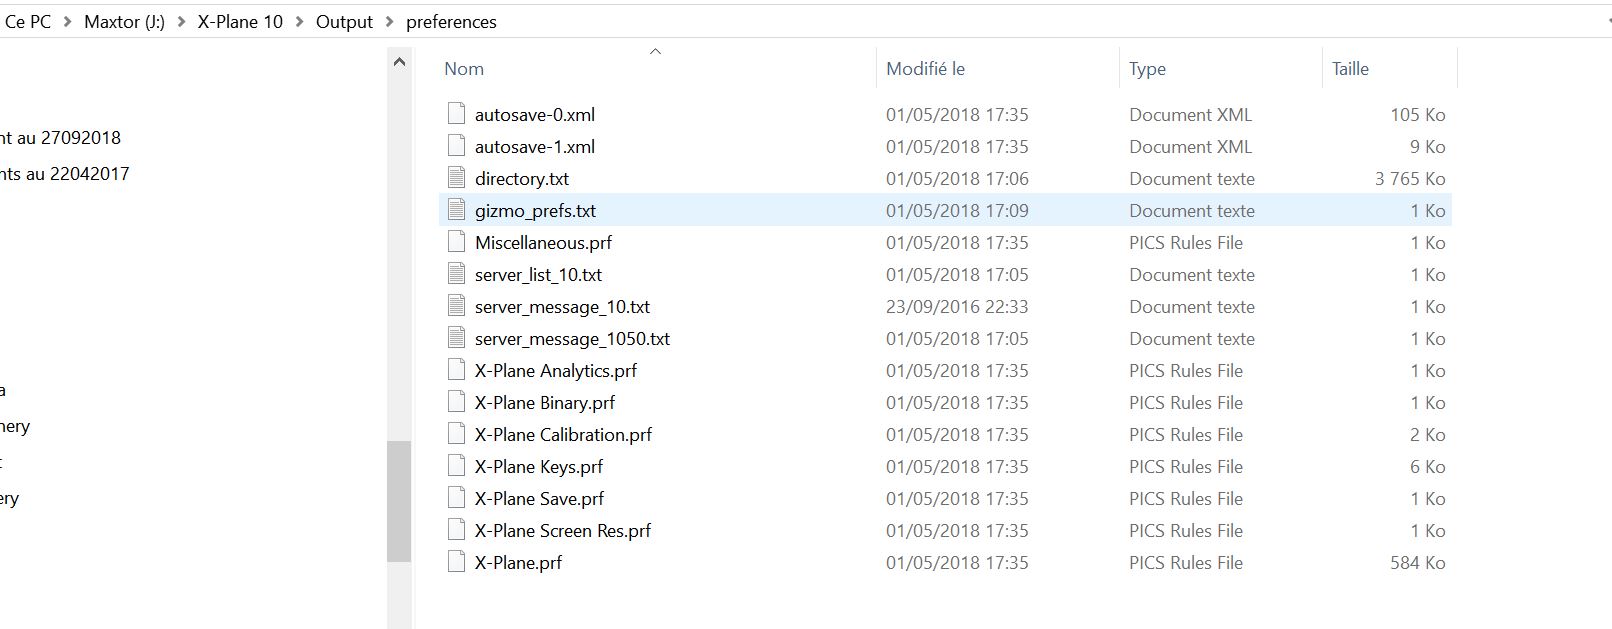Screen dimensions: 1612x629
Task: Select the file named server_message_1050.txt
Action: [572, 339]
